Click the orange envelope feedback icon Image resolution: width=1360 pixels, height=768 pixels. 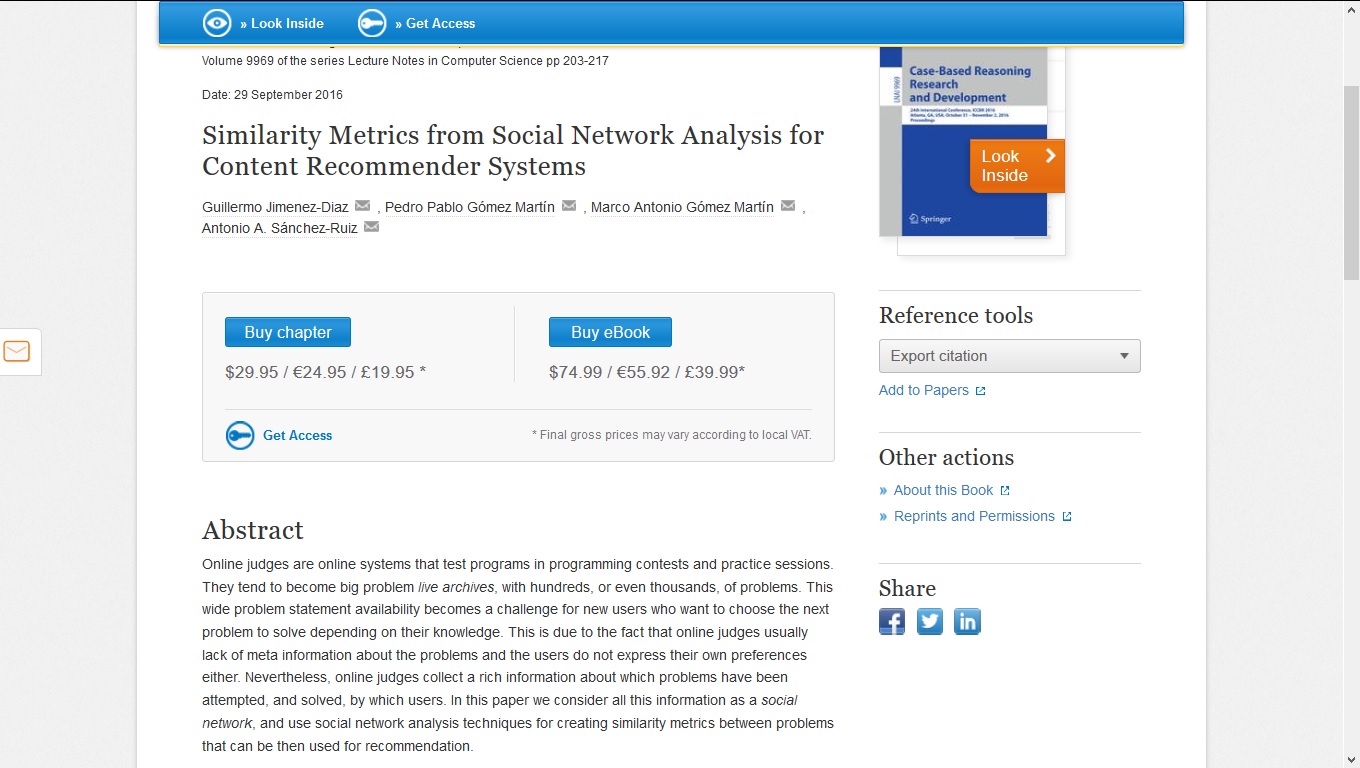[x=17, y=351]
